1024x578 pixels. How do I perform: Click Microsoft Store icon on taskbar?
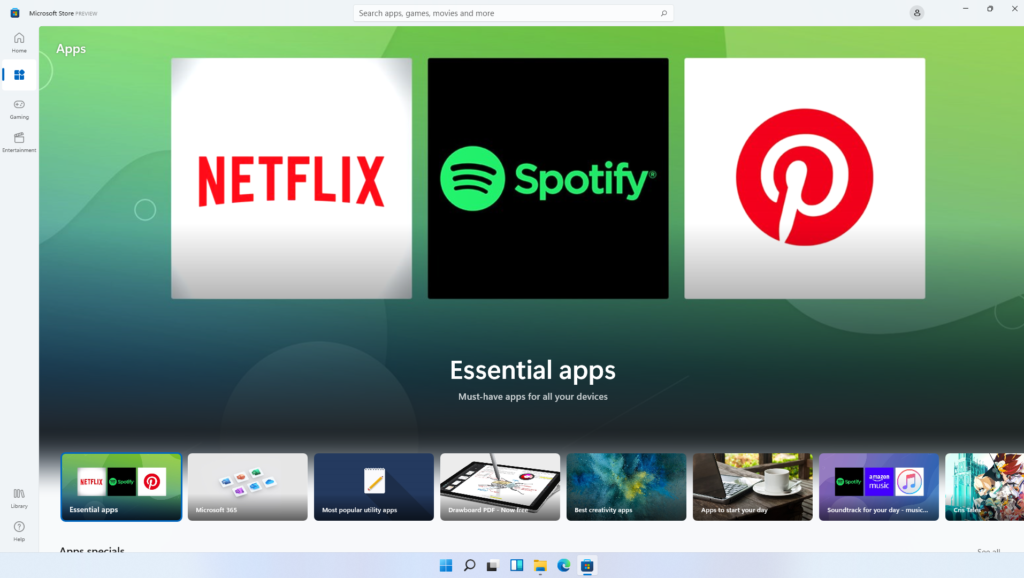[587, 566]
